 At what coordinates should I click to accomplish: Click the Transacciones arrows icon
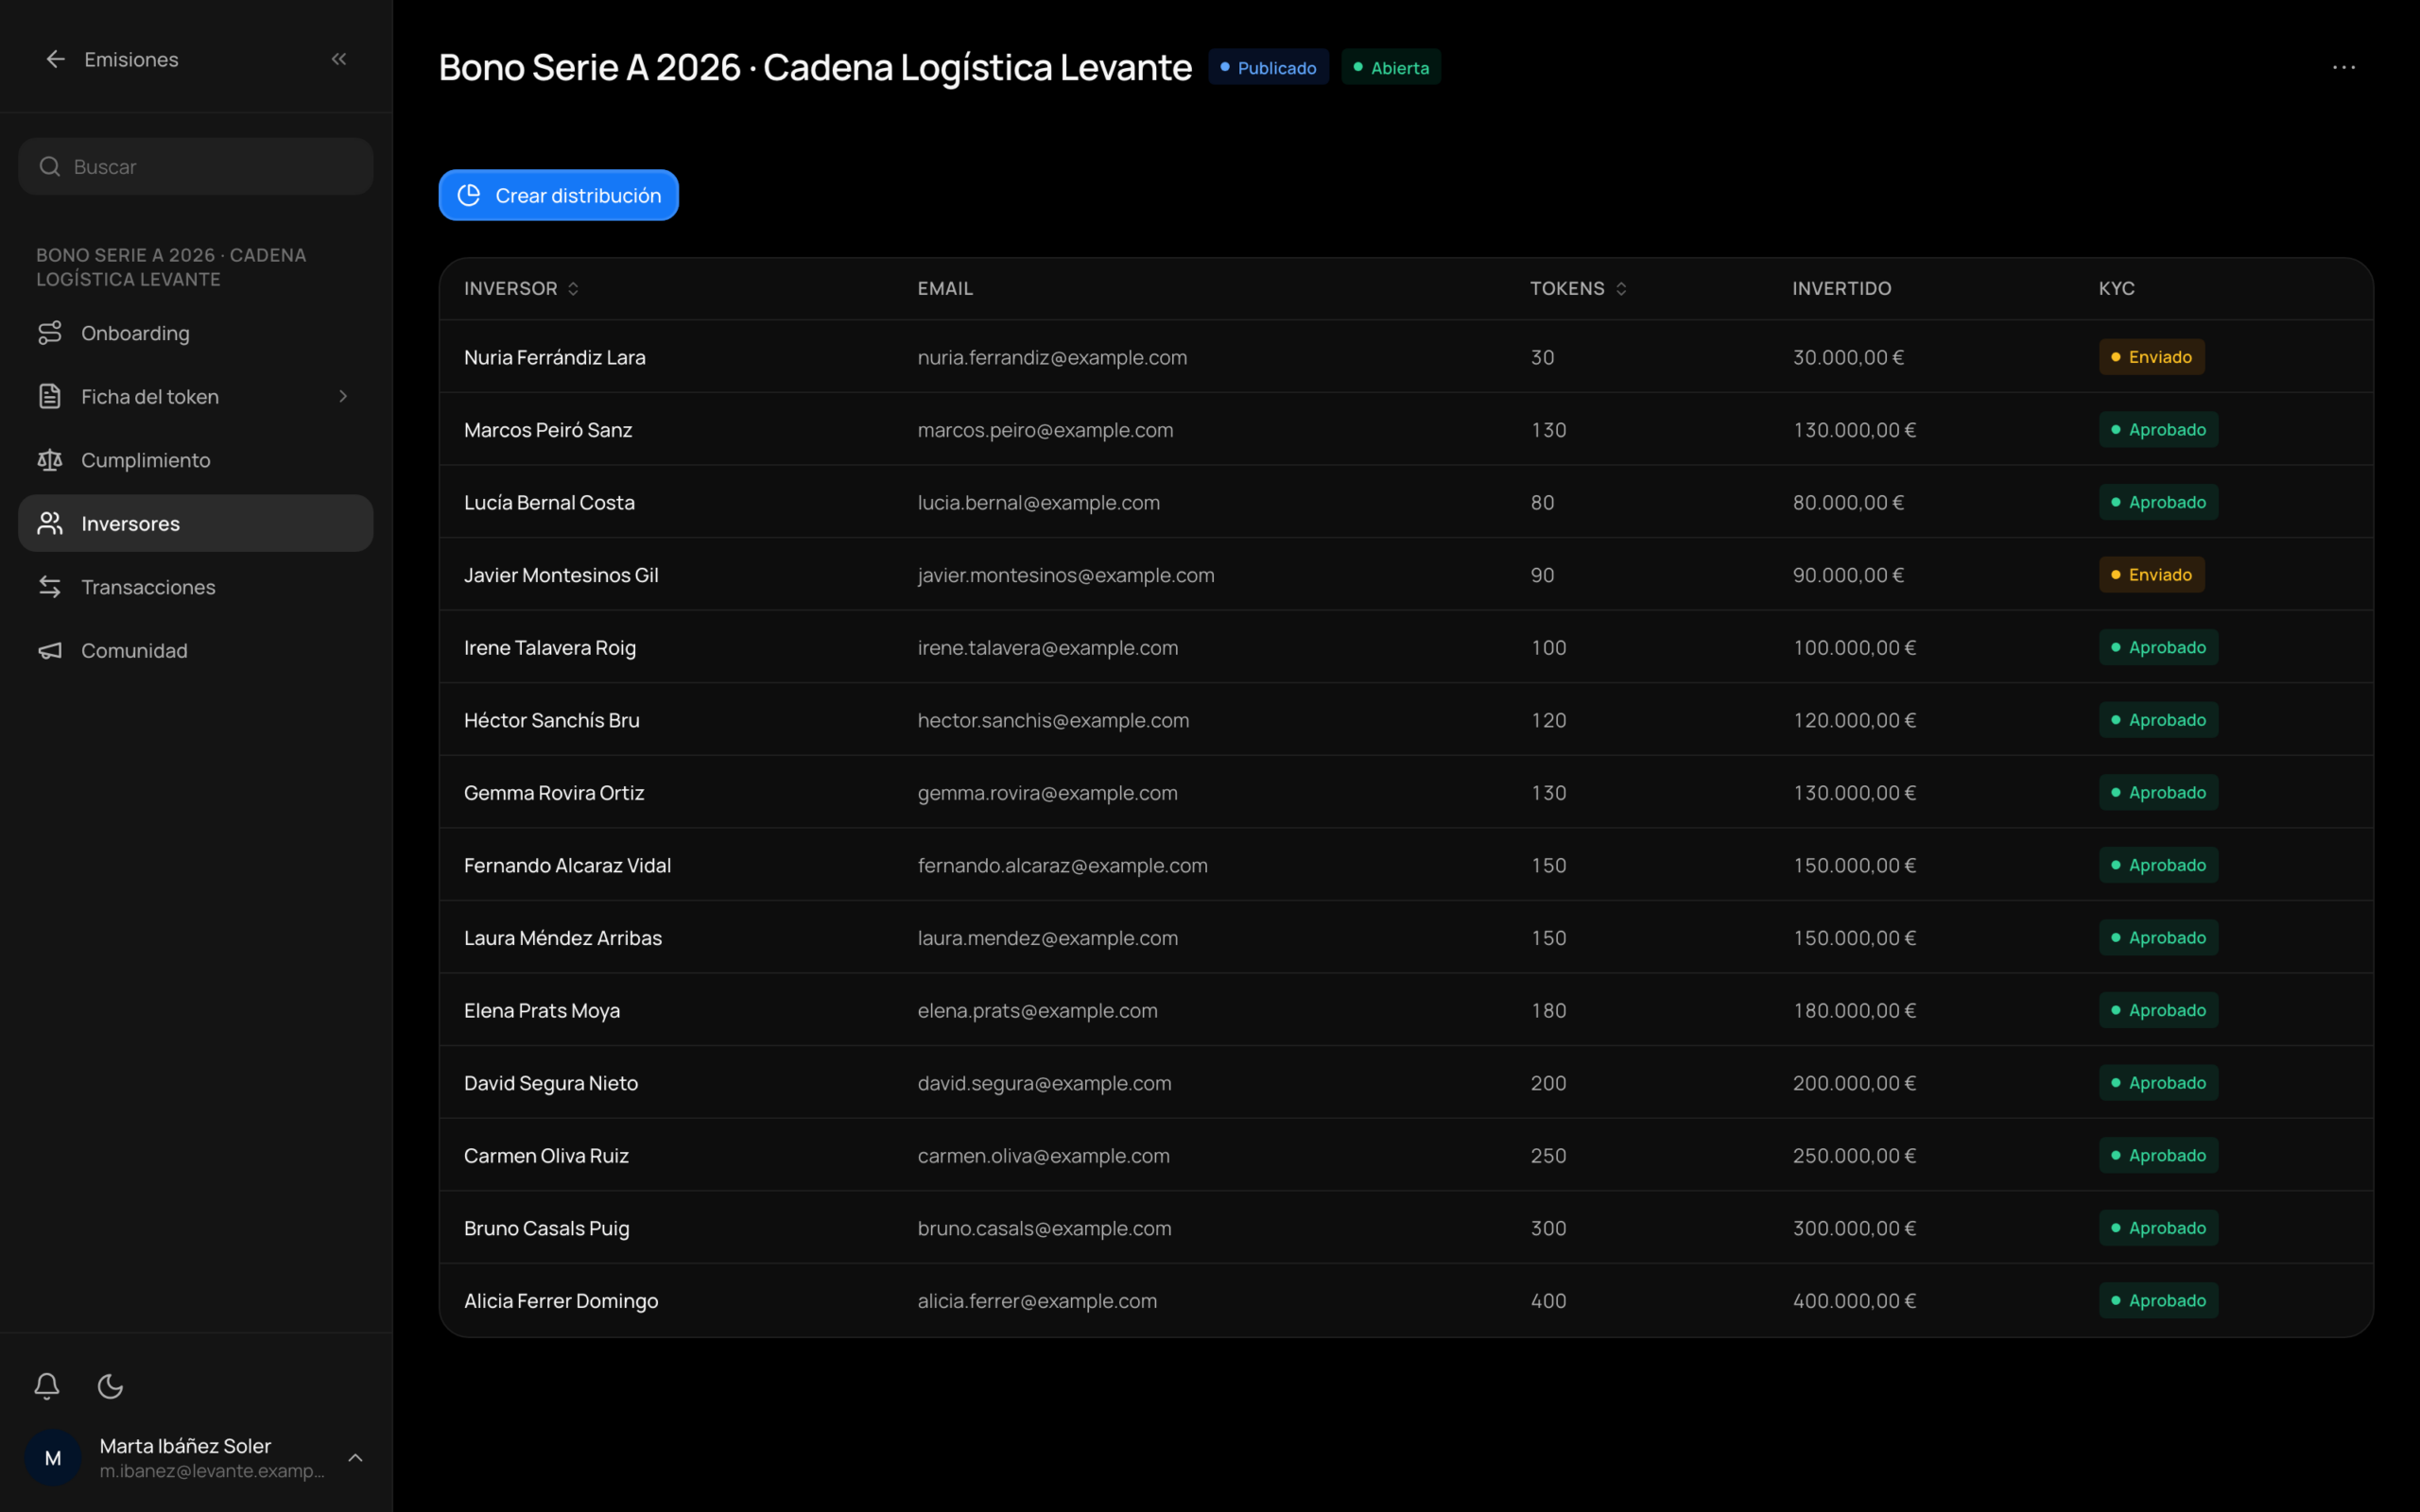click(x=50, y=587)
